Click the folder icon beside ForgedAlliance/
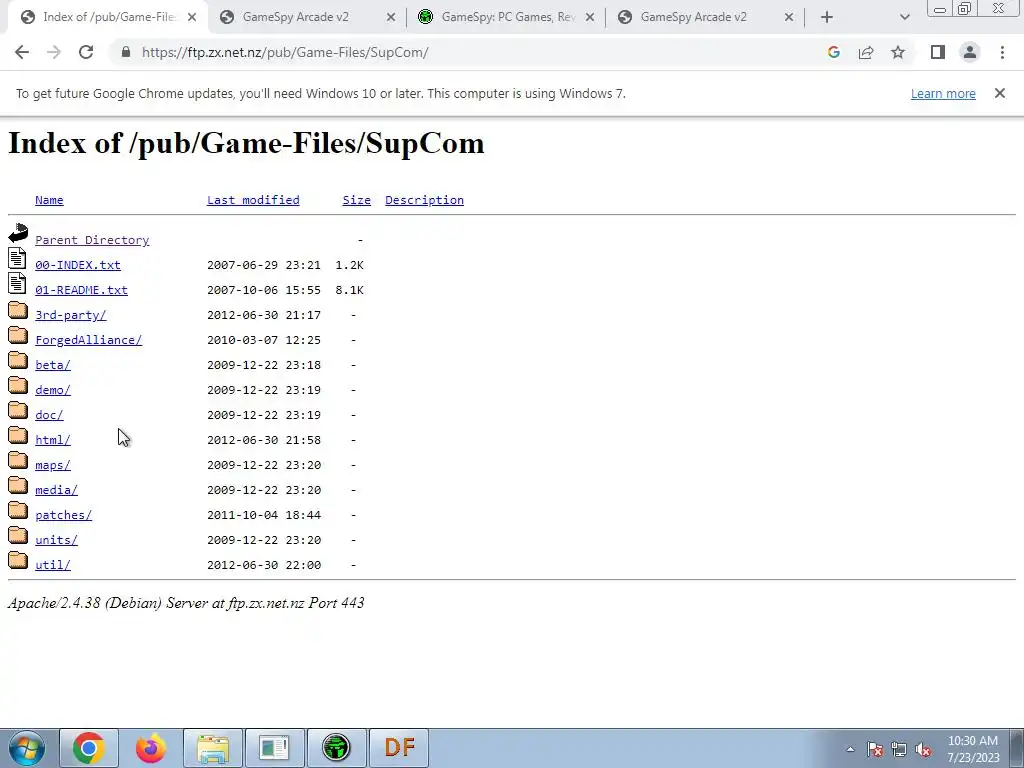Viewport: 1024px width, 768px height. pos(18,335)
